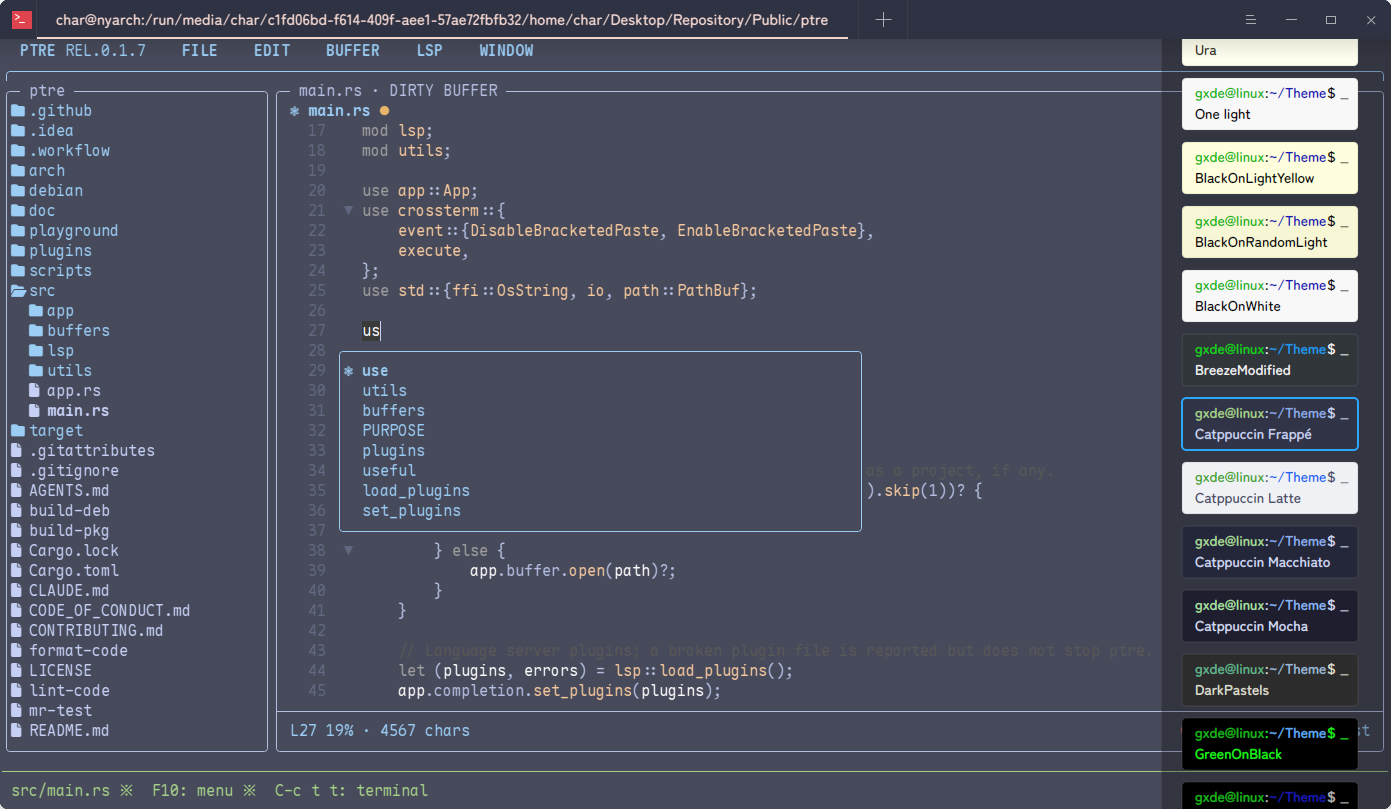Click the red terminal app icon
1391x809 pixels.
click(x=20, y=20)
